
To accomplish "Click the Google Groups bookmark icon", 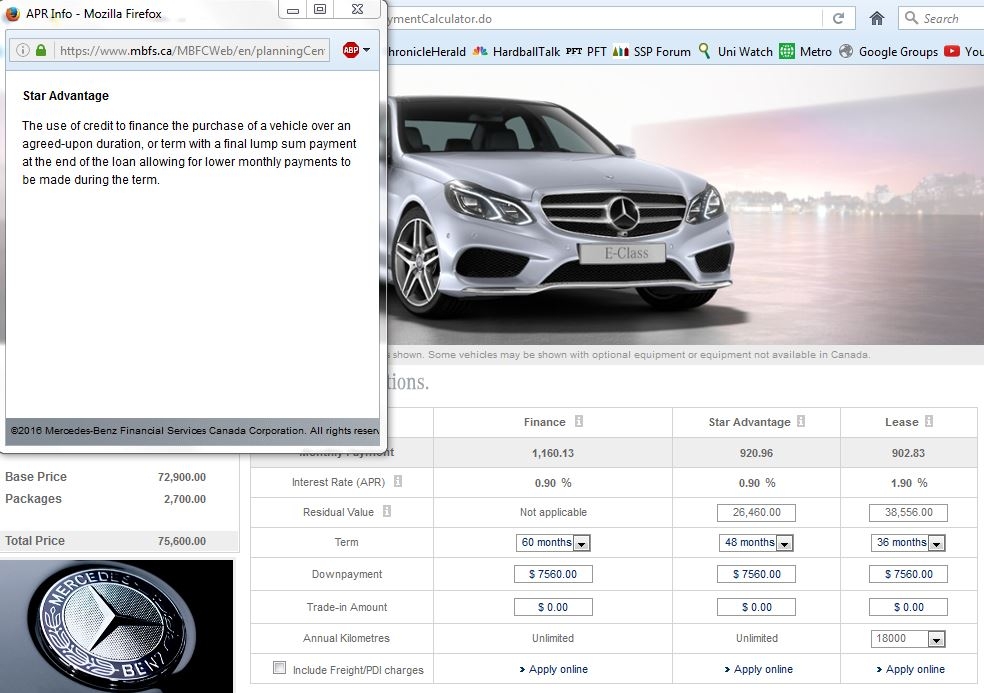I will [x=846, y=51].
